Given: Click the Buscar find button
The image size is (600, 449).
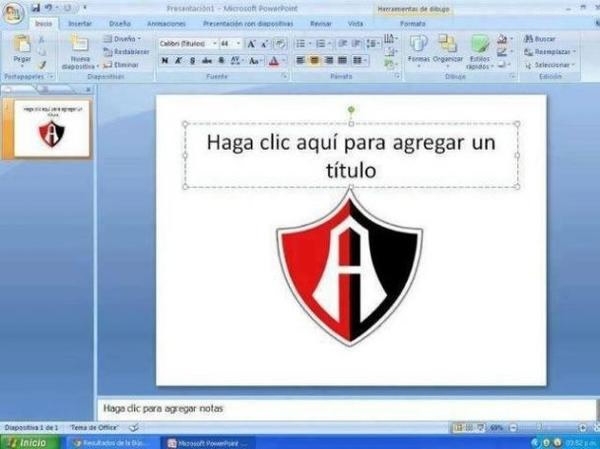Looking at the screenshot, I should (540, 39).
